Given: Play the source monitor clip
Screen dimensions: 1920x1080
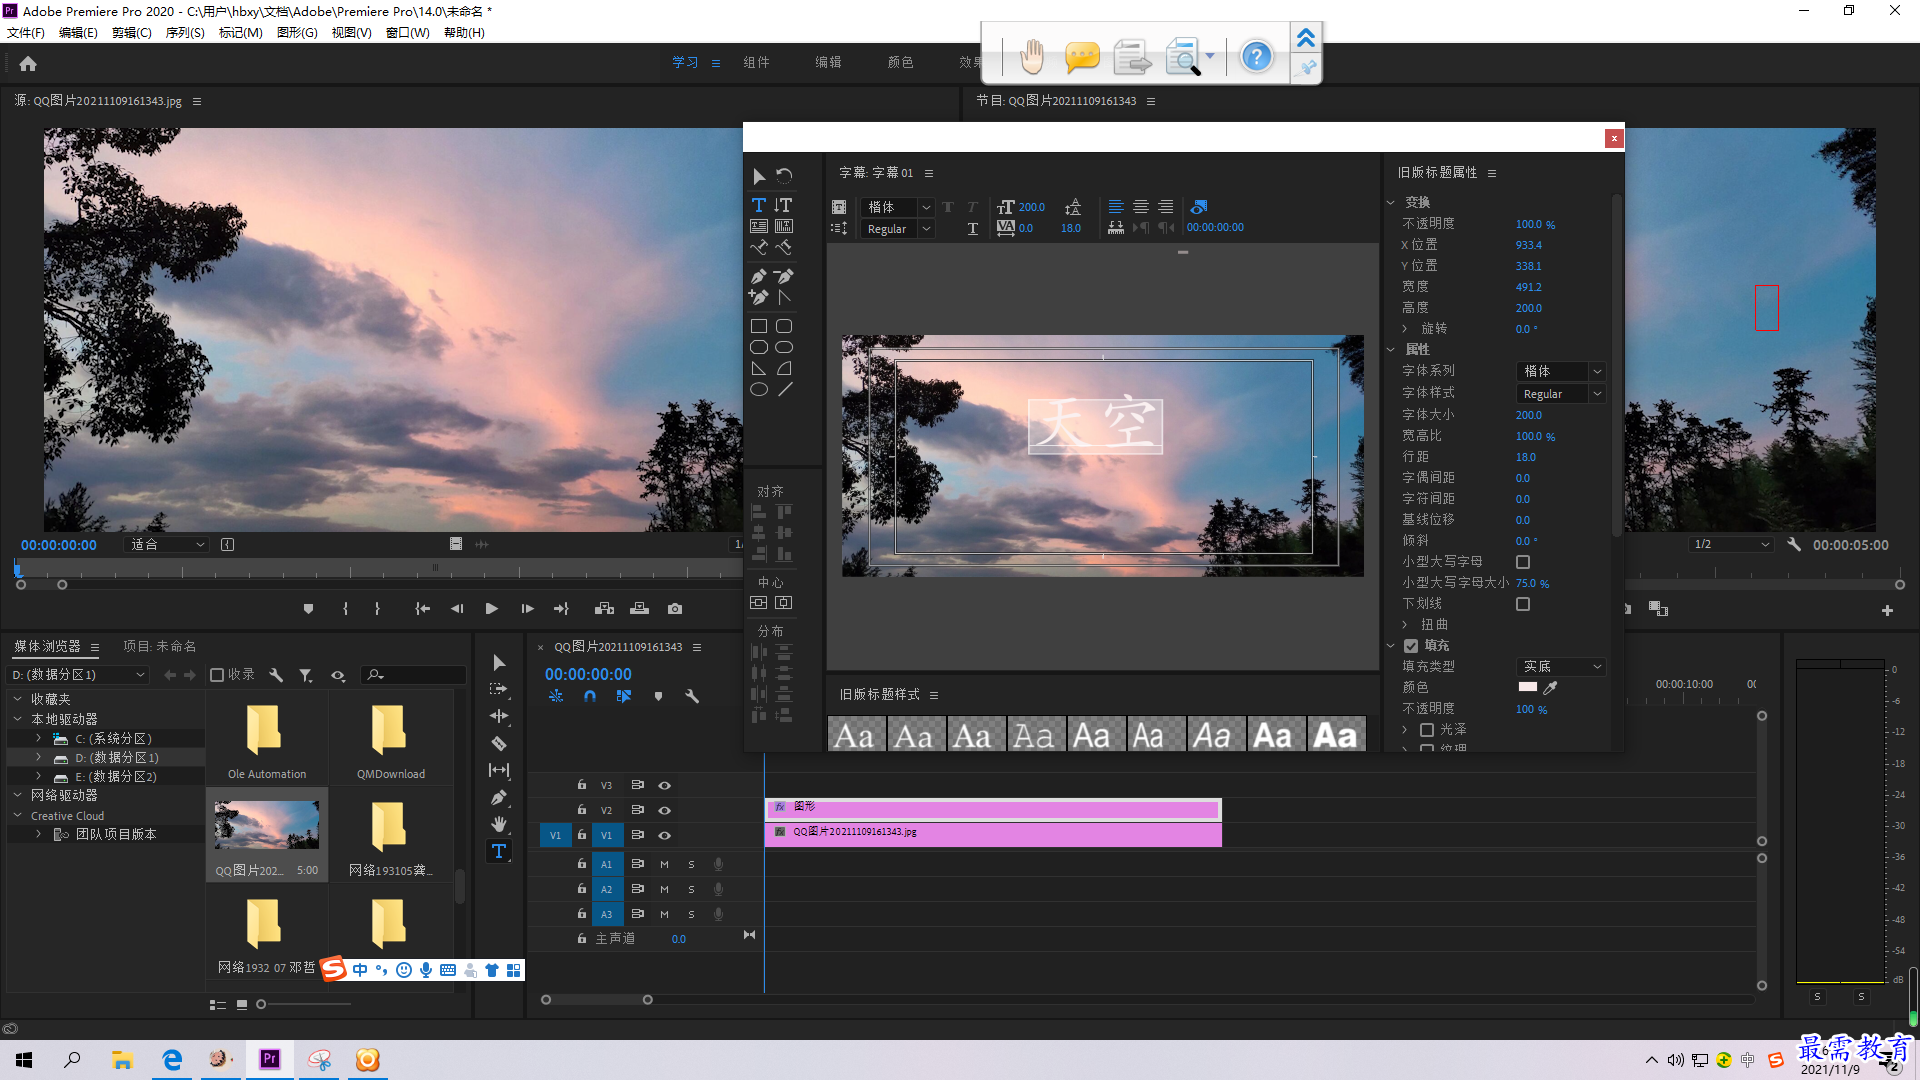Looking at the screenshot, I should (491, 608).
